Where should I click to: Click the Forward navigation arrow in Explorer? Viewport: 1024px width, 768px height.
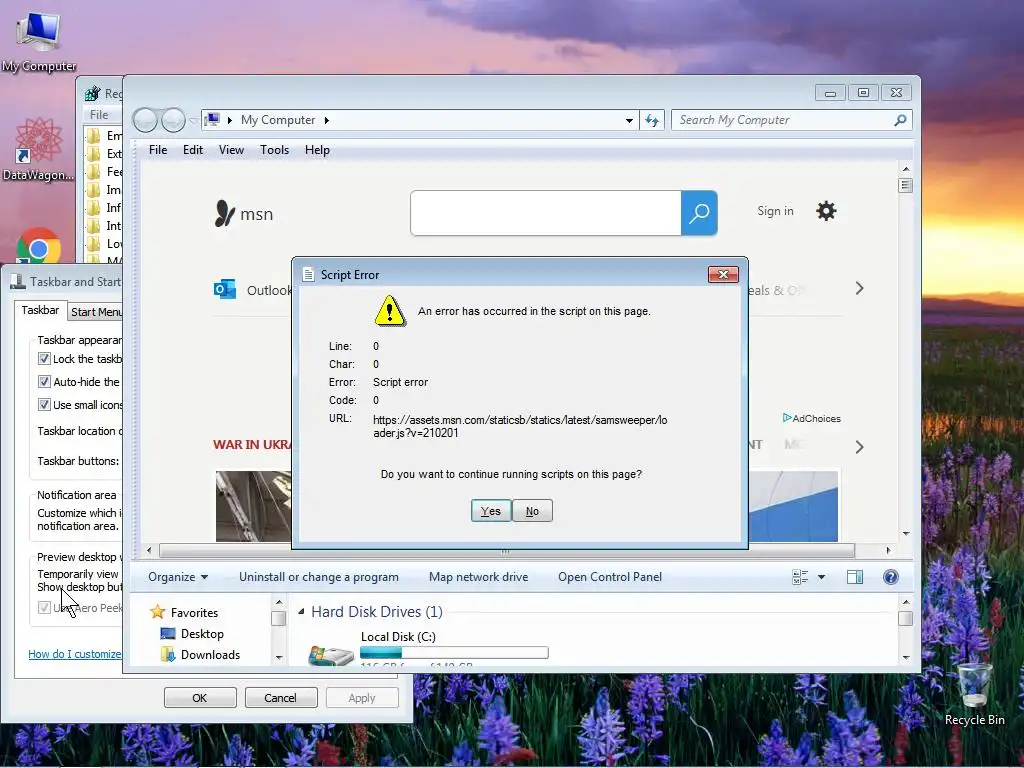pos(173,120)
